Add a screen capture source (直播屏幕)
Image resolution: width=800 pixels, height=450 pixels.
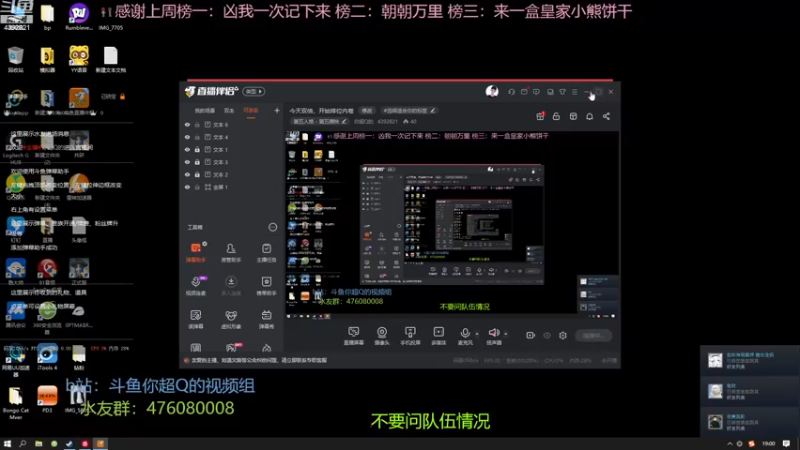(x=354, y=336)
